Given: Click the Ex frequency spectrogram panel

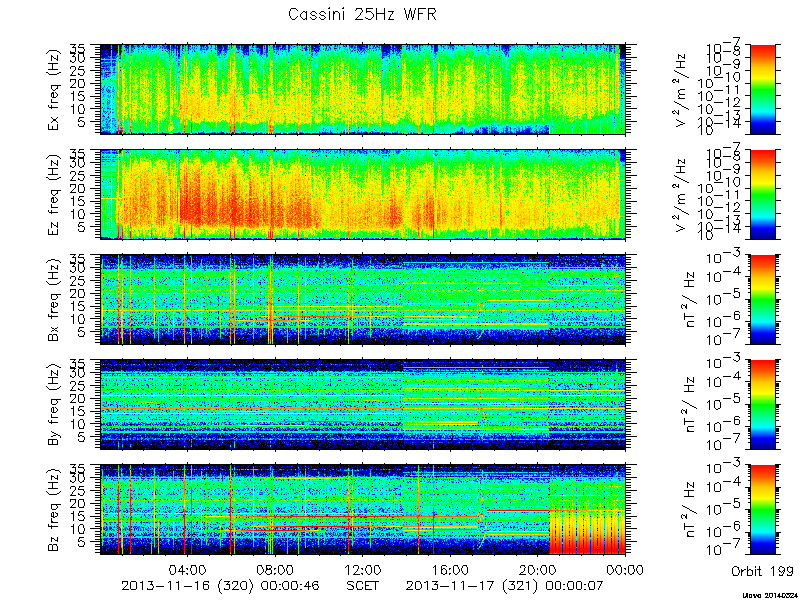Looking at the screenshot, I should coord(363,89).
